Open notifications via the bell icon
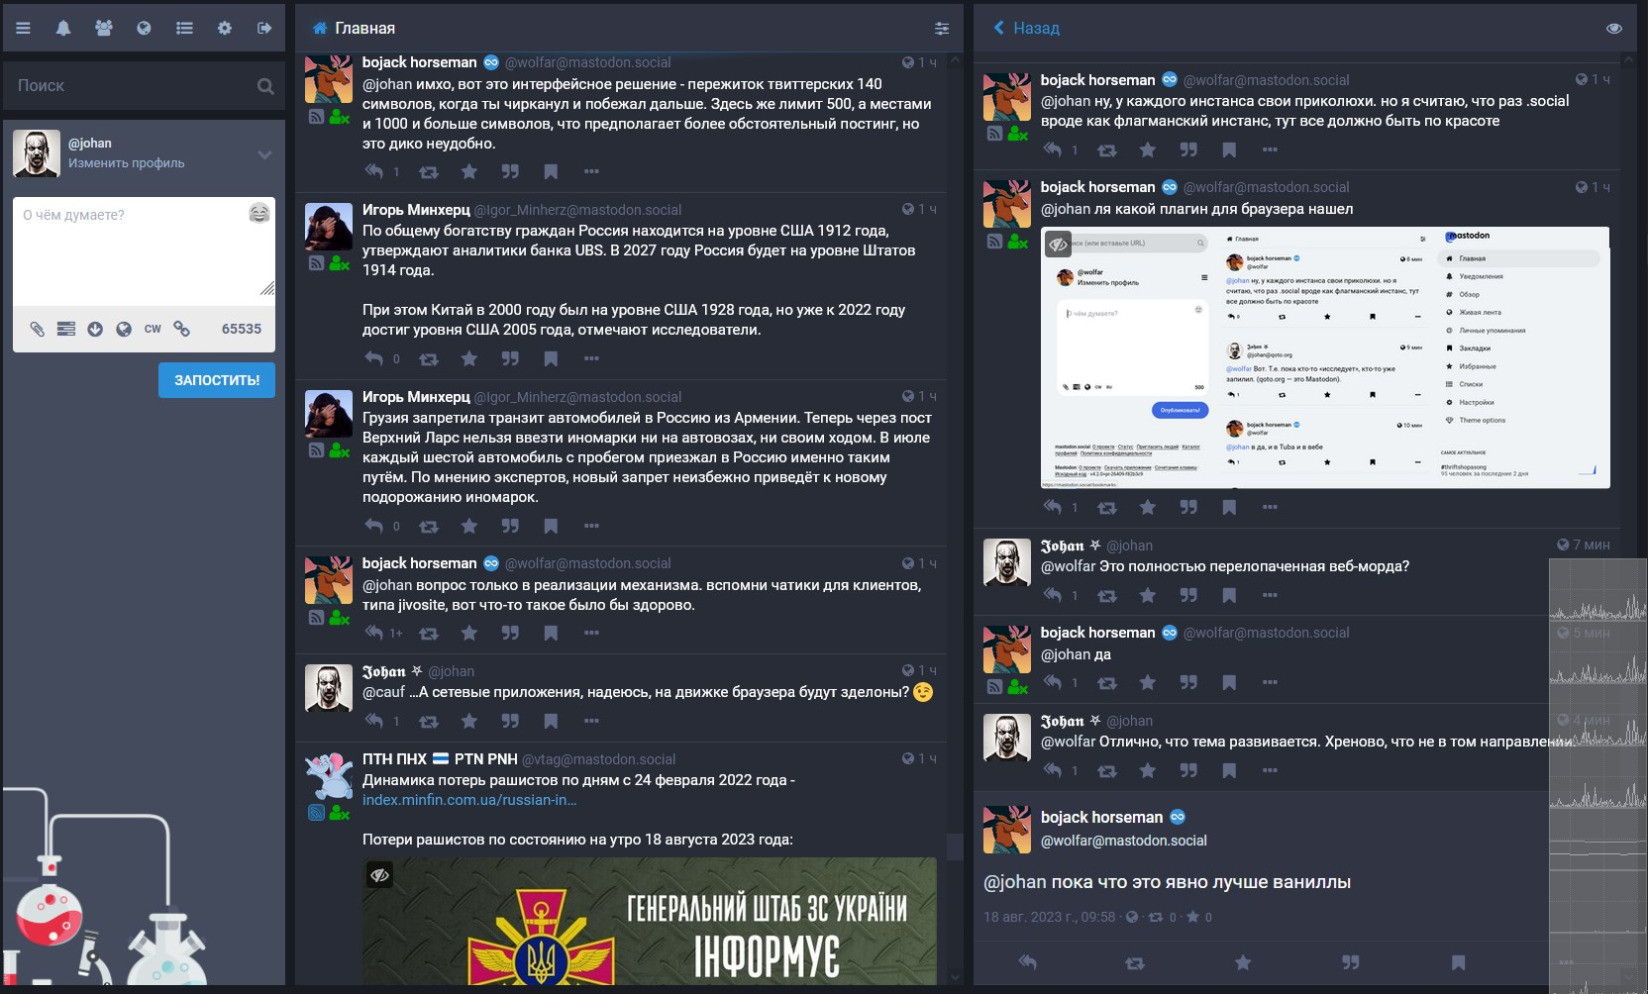 [63, 28]
